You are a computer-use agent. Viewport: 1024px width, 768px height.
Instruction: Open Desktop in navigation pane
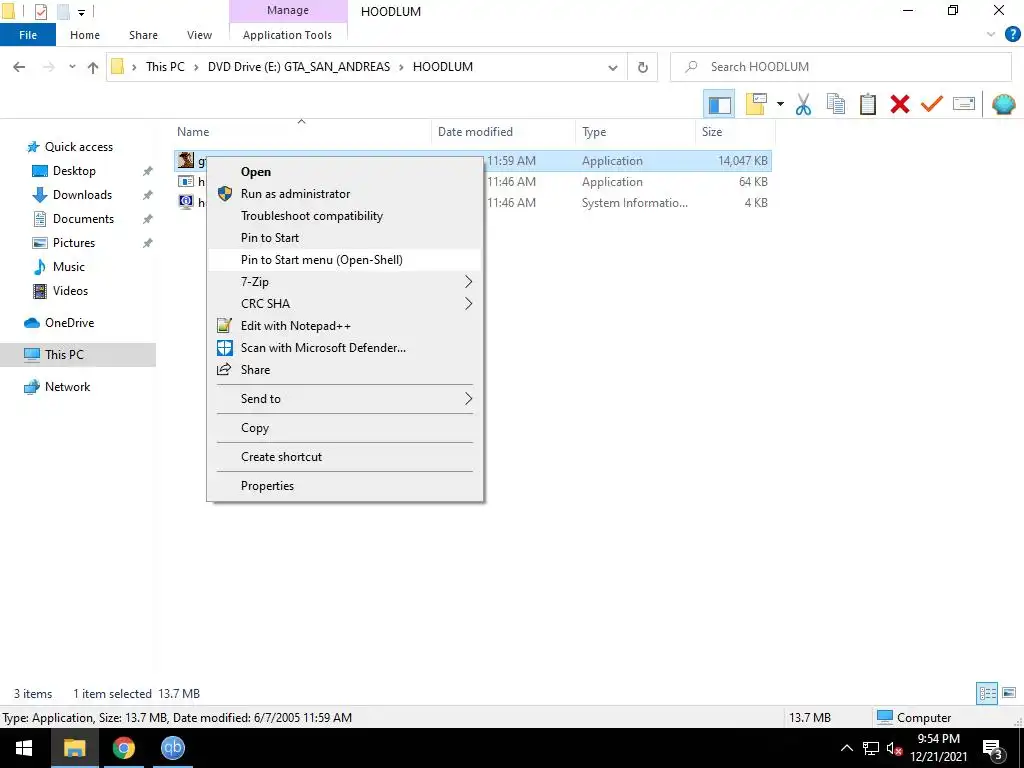[x=74, y=171]
